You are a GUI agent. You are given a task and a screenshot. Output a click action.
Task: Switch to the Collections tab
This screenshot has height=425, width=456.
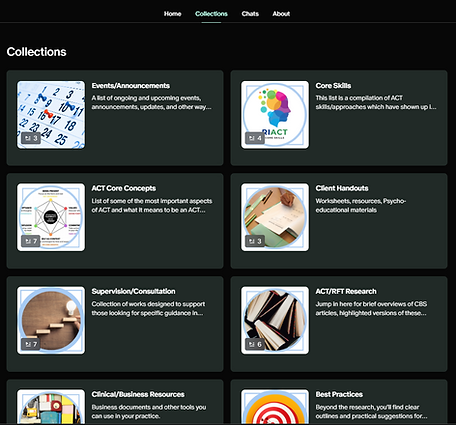tap(211, 14)
